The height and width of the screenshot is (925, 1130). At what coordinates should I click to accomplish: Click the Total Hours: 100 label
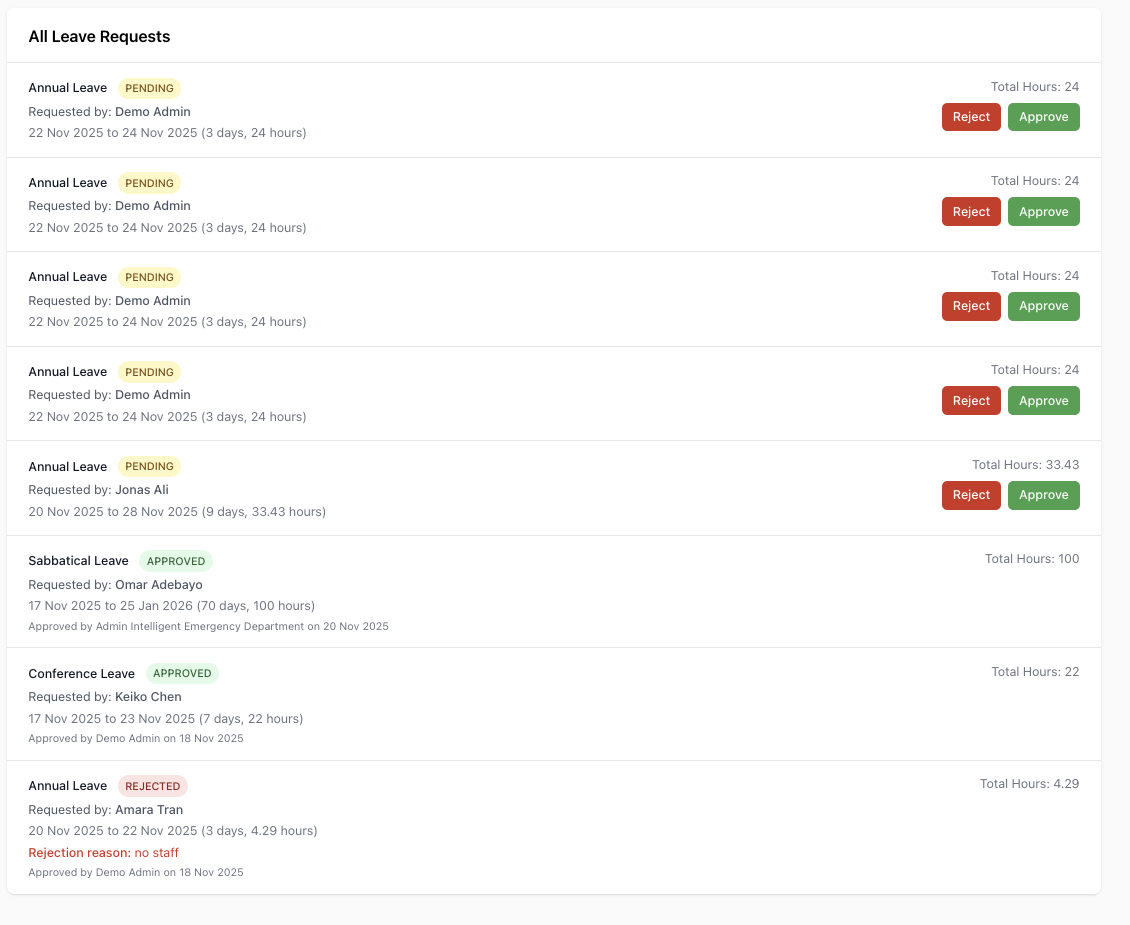pos(1032,559)
